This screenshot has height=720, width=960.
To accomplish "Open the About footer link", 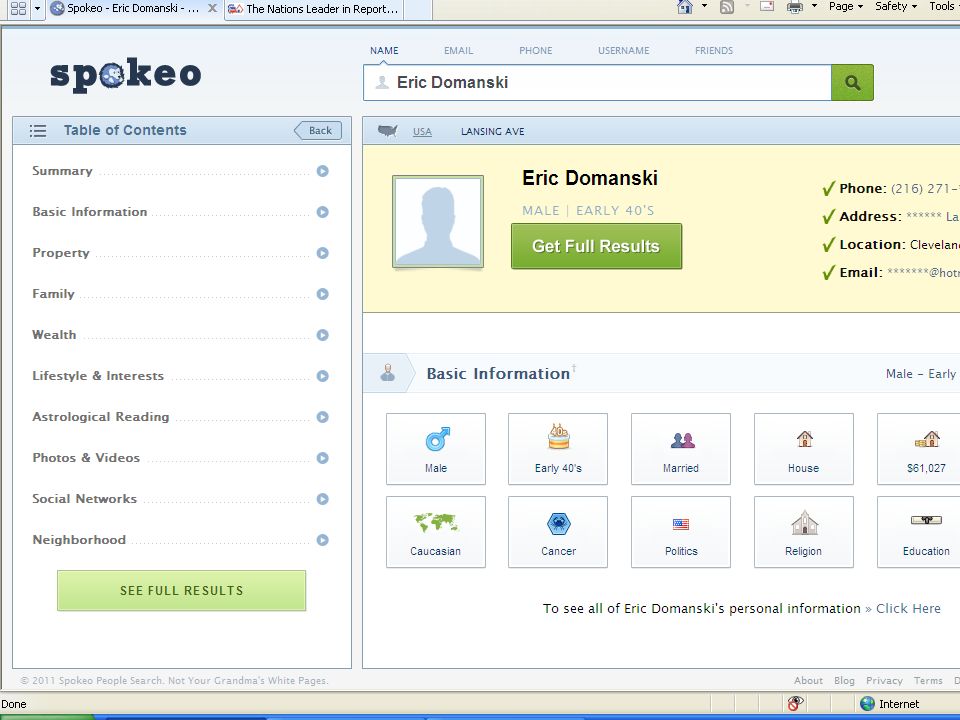I will click(x=808, y=680).
